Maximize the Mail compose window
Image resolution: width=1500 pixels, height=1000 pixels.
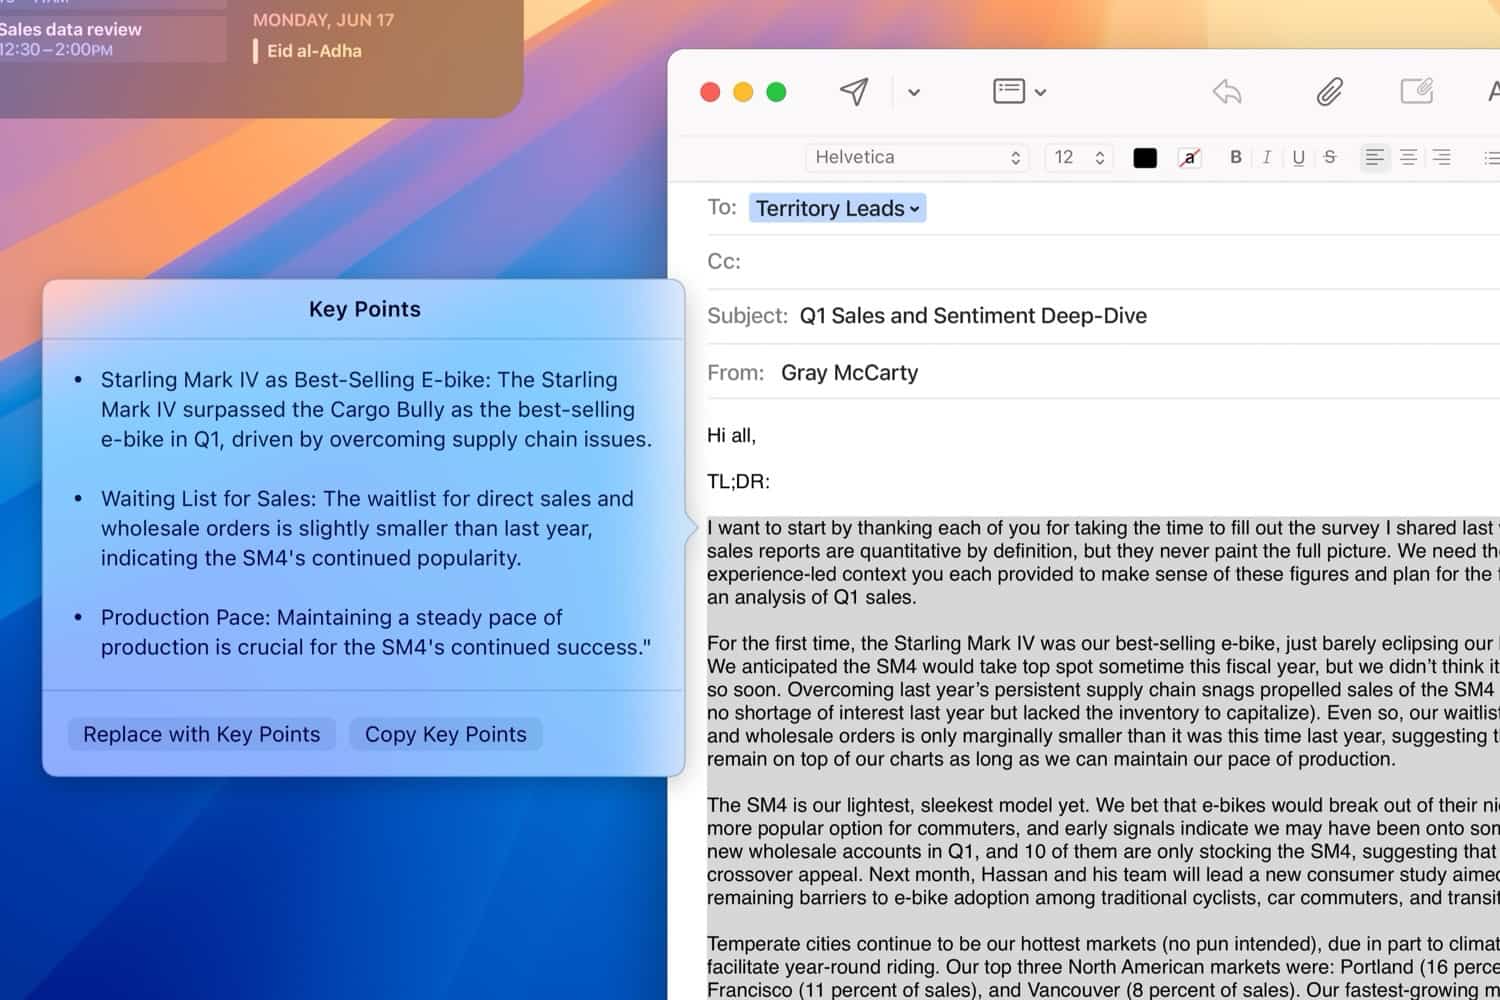pyautogui.click(x=776, y=92)
